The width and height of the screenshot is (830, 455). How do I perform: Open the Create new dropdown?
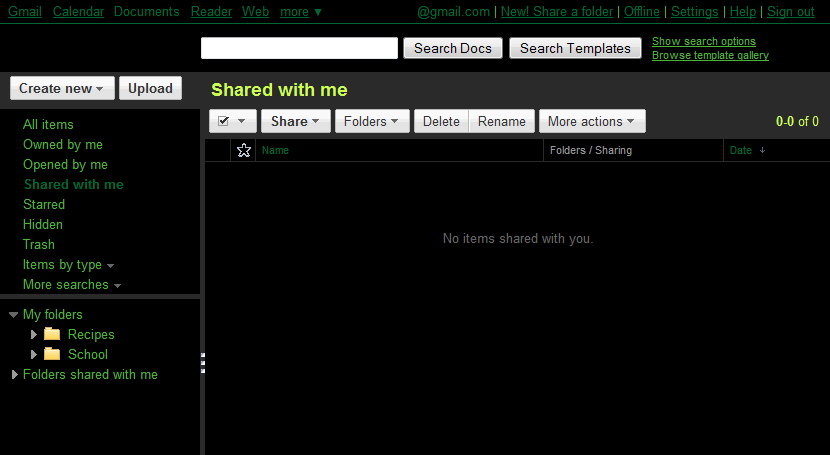tap(62, 88)
